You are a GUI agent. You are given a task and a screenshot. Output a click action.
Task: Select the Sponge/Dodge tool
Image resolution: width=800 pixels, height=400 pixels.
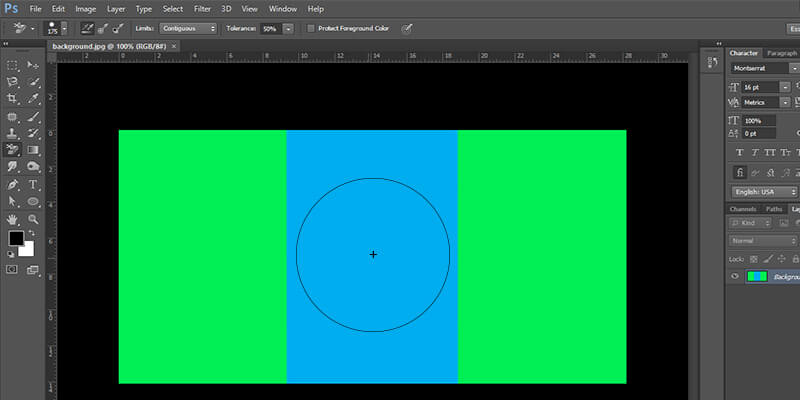click(x=33, y=166)
